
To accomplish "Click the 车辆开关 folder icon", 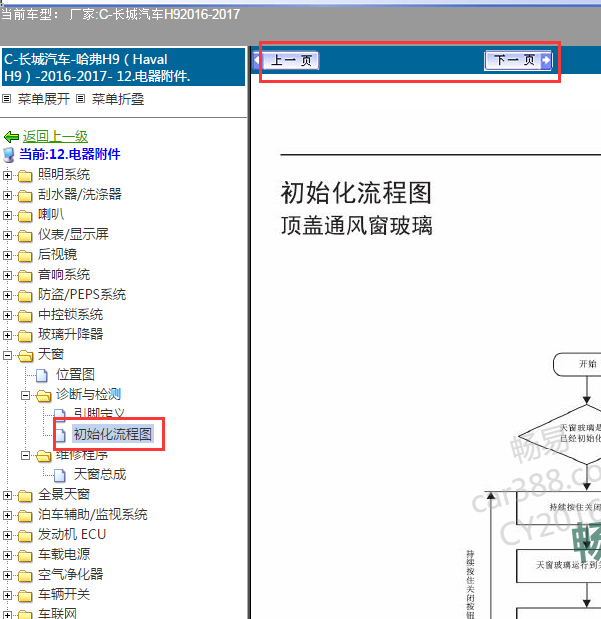I will (25, 596).
